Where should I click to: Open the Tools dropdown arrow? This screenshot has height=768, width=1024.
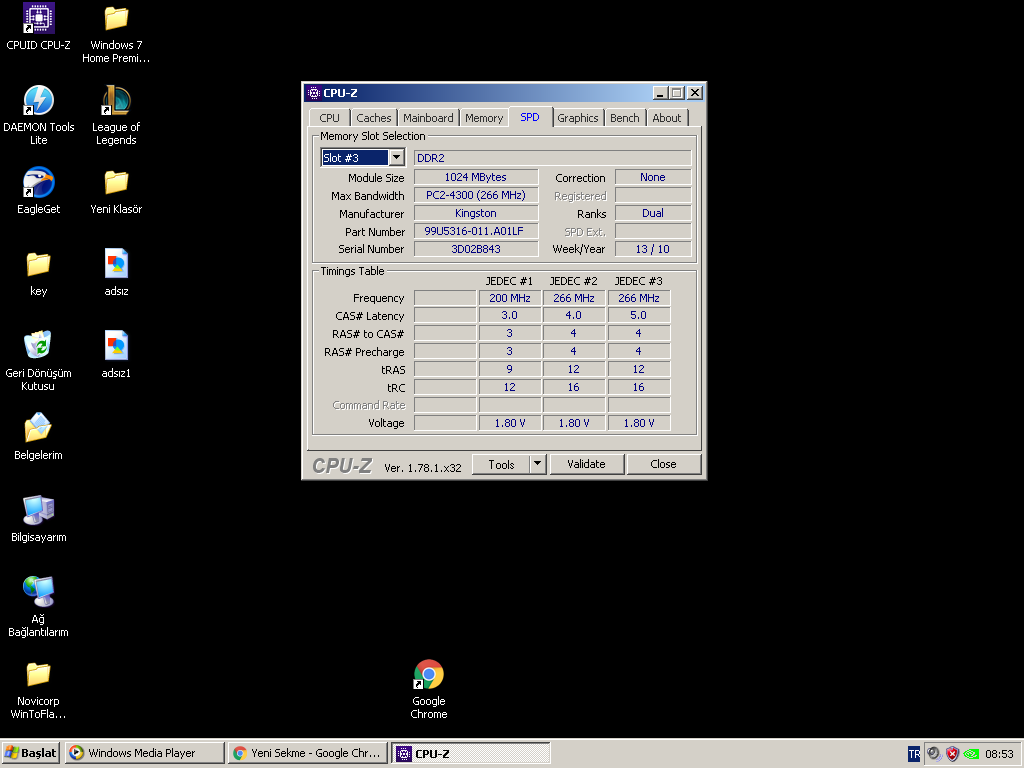pos(537,464)
